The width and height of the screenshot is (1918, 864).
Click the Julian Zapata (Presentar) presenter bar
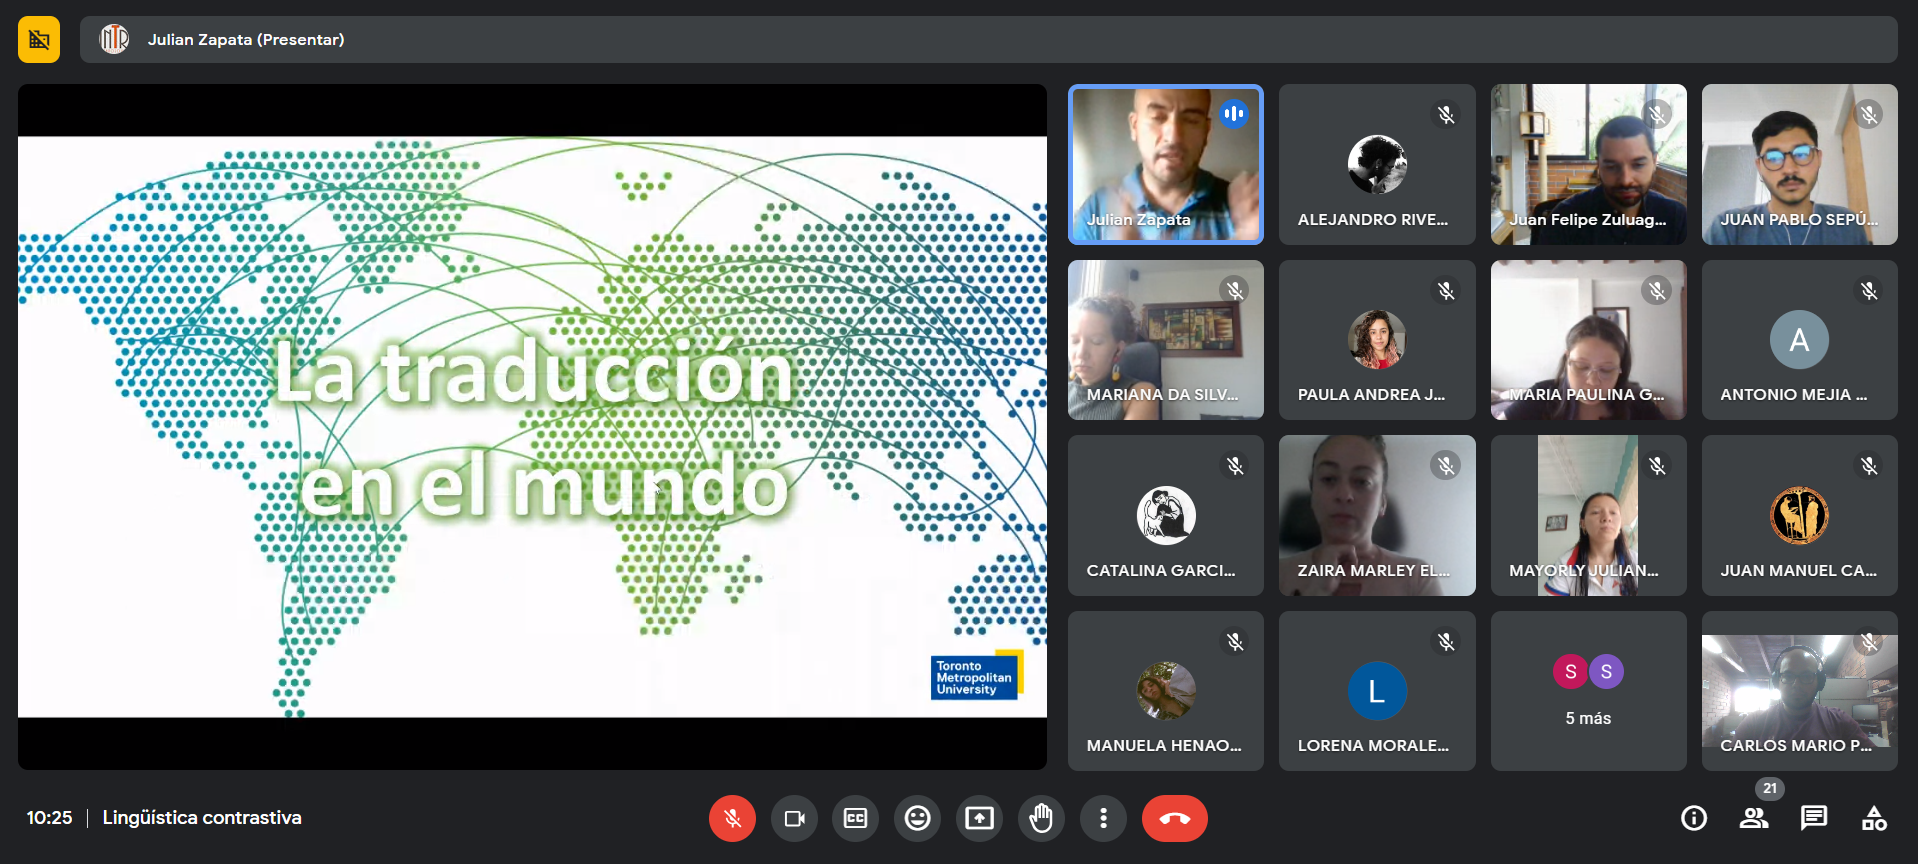pyautogui.click(x=988, y=40)
